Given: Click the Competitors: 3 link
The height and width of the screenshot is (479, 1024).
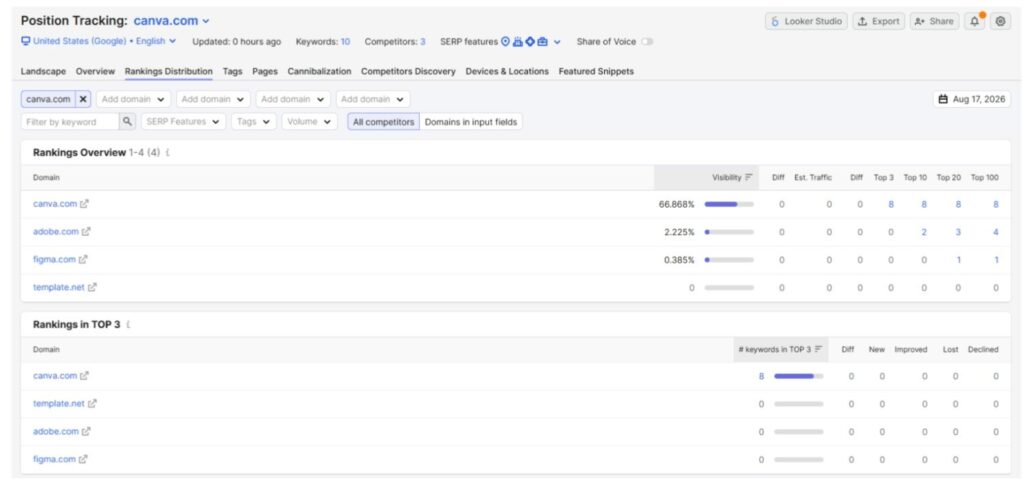Looking at the screenshot, I should coord(395,42).
